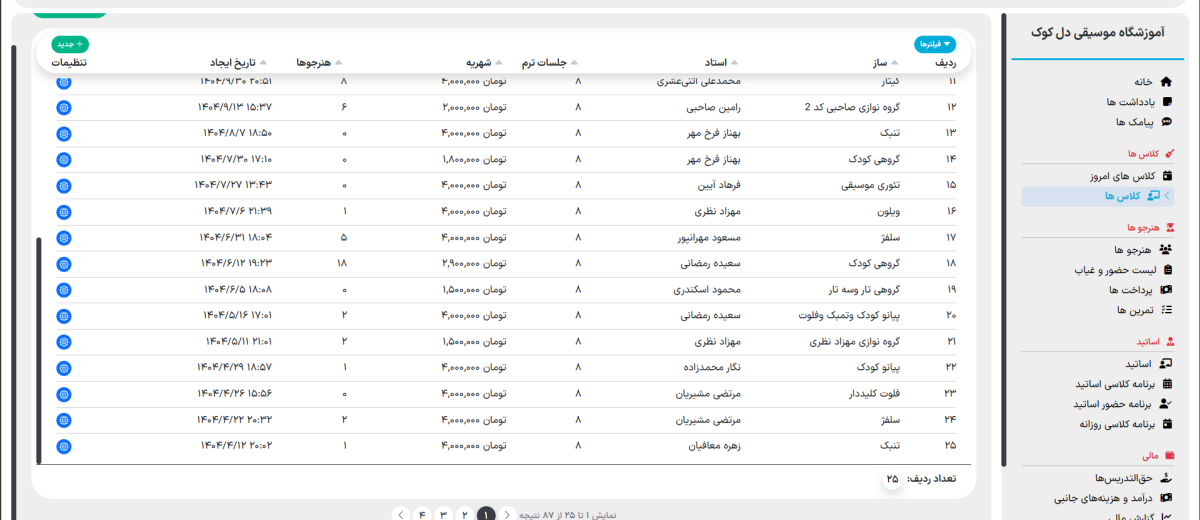Click the calendar icon beside کلاس های امروز

pos(1166,176)
